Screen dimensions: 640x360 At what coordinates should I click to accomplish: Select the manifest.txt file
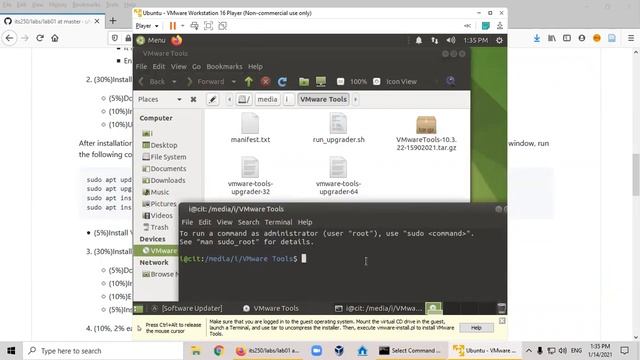[250, 128]
